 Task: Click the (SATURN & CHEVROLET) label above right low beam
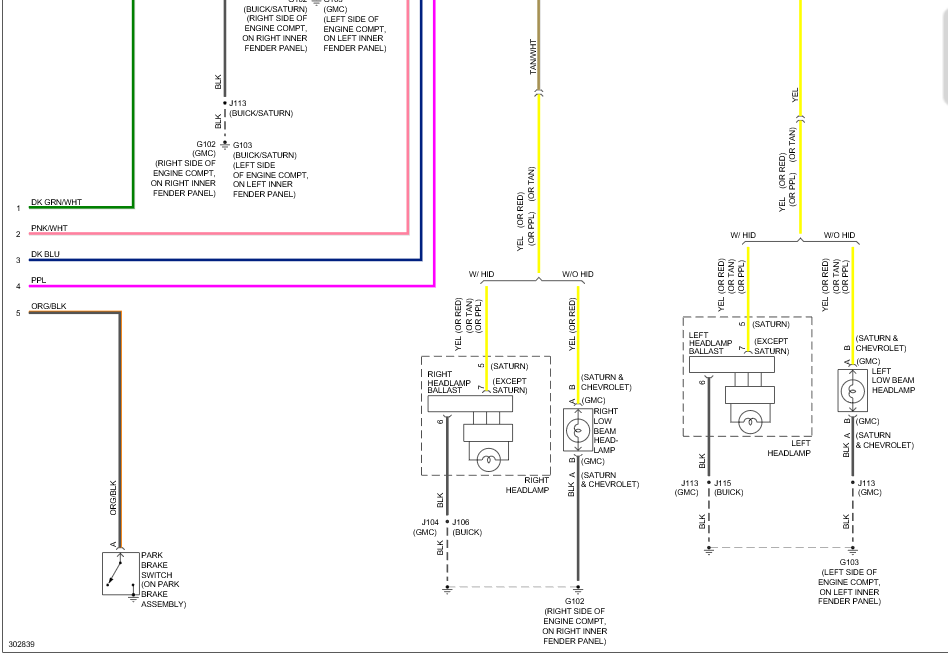coord(606,382)
